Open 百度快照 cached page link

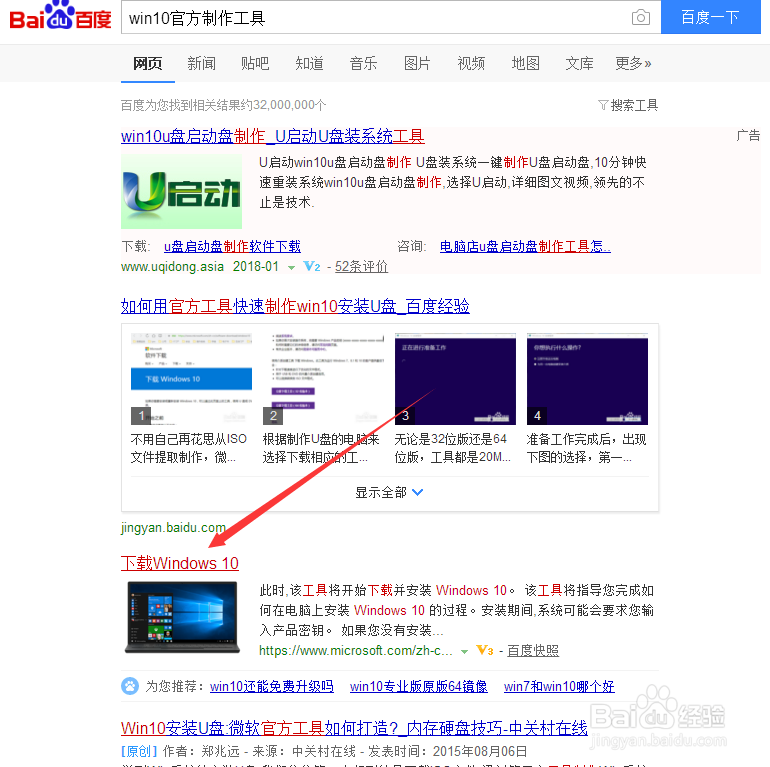tap(533, 651)
